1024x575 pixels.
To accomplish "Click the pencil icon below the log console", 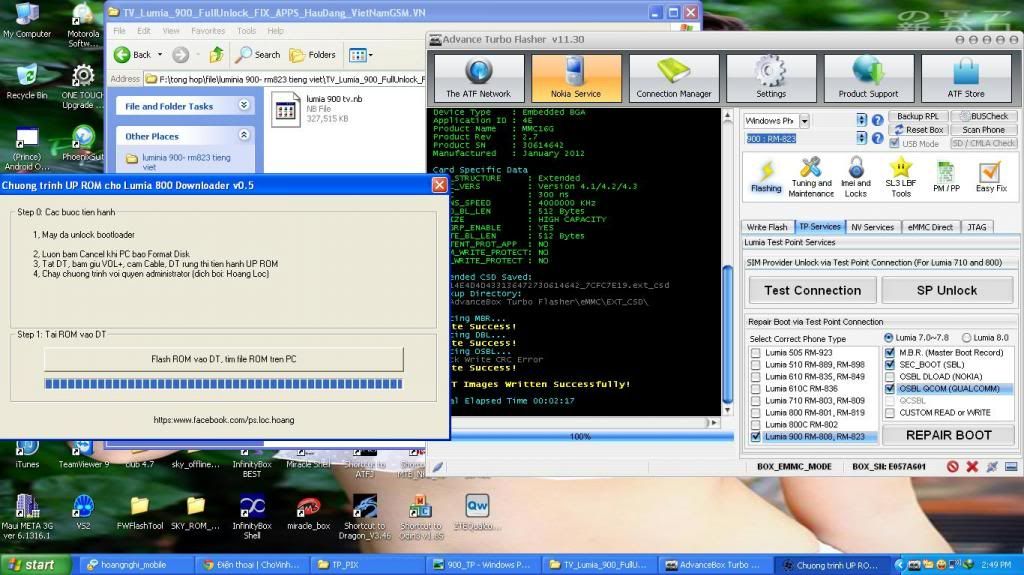I will [438, 467].
